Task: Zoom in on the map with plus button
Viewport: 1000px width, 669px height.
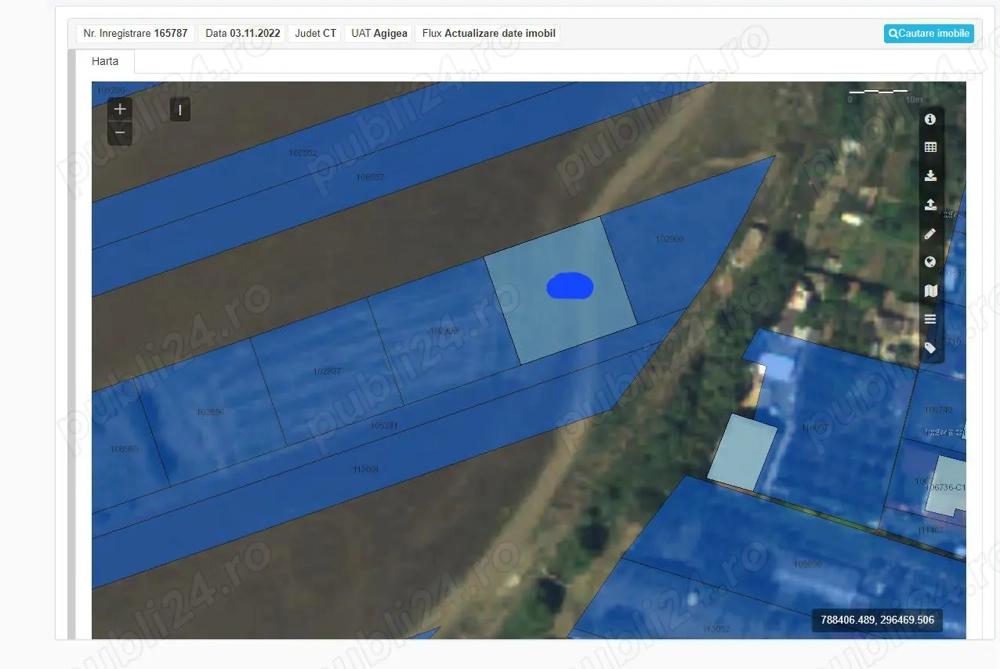Action: (x=120, y=109)
